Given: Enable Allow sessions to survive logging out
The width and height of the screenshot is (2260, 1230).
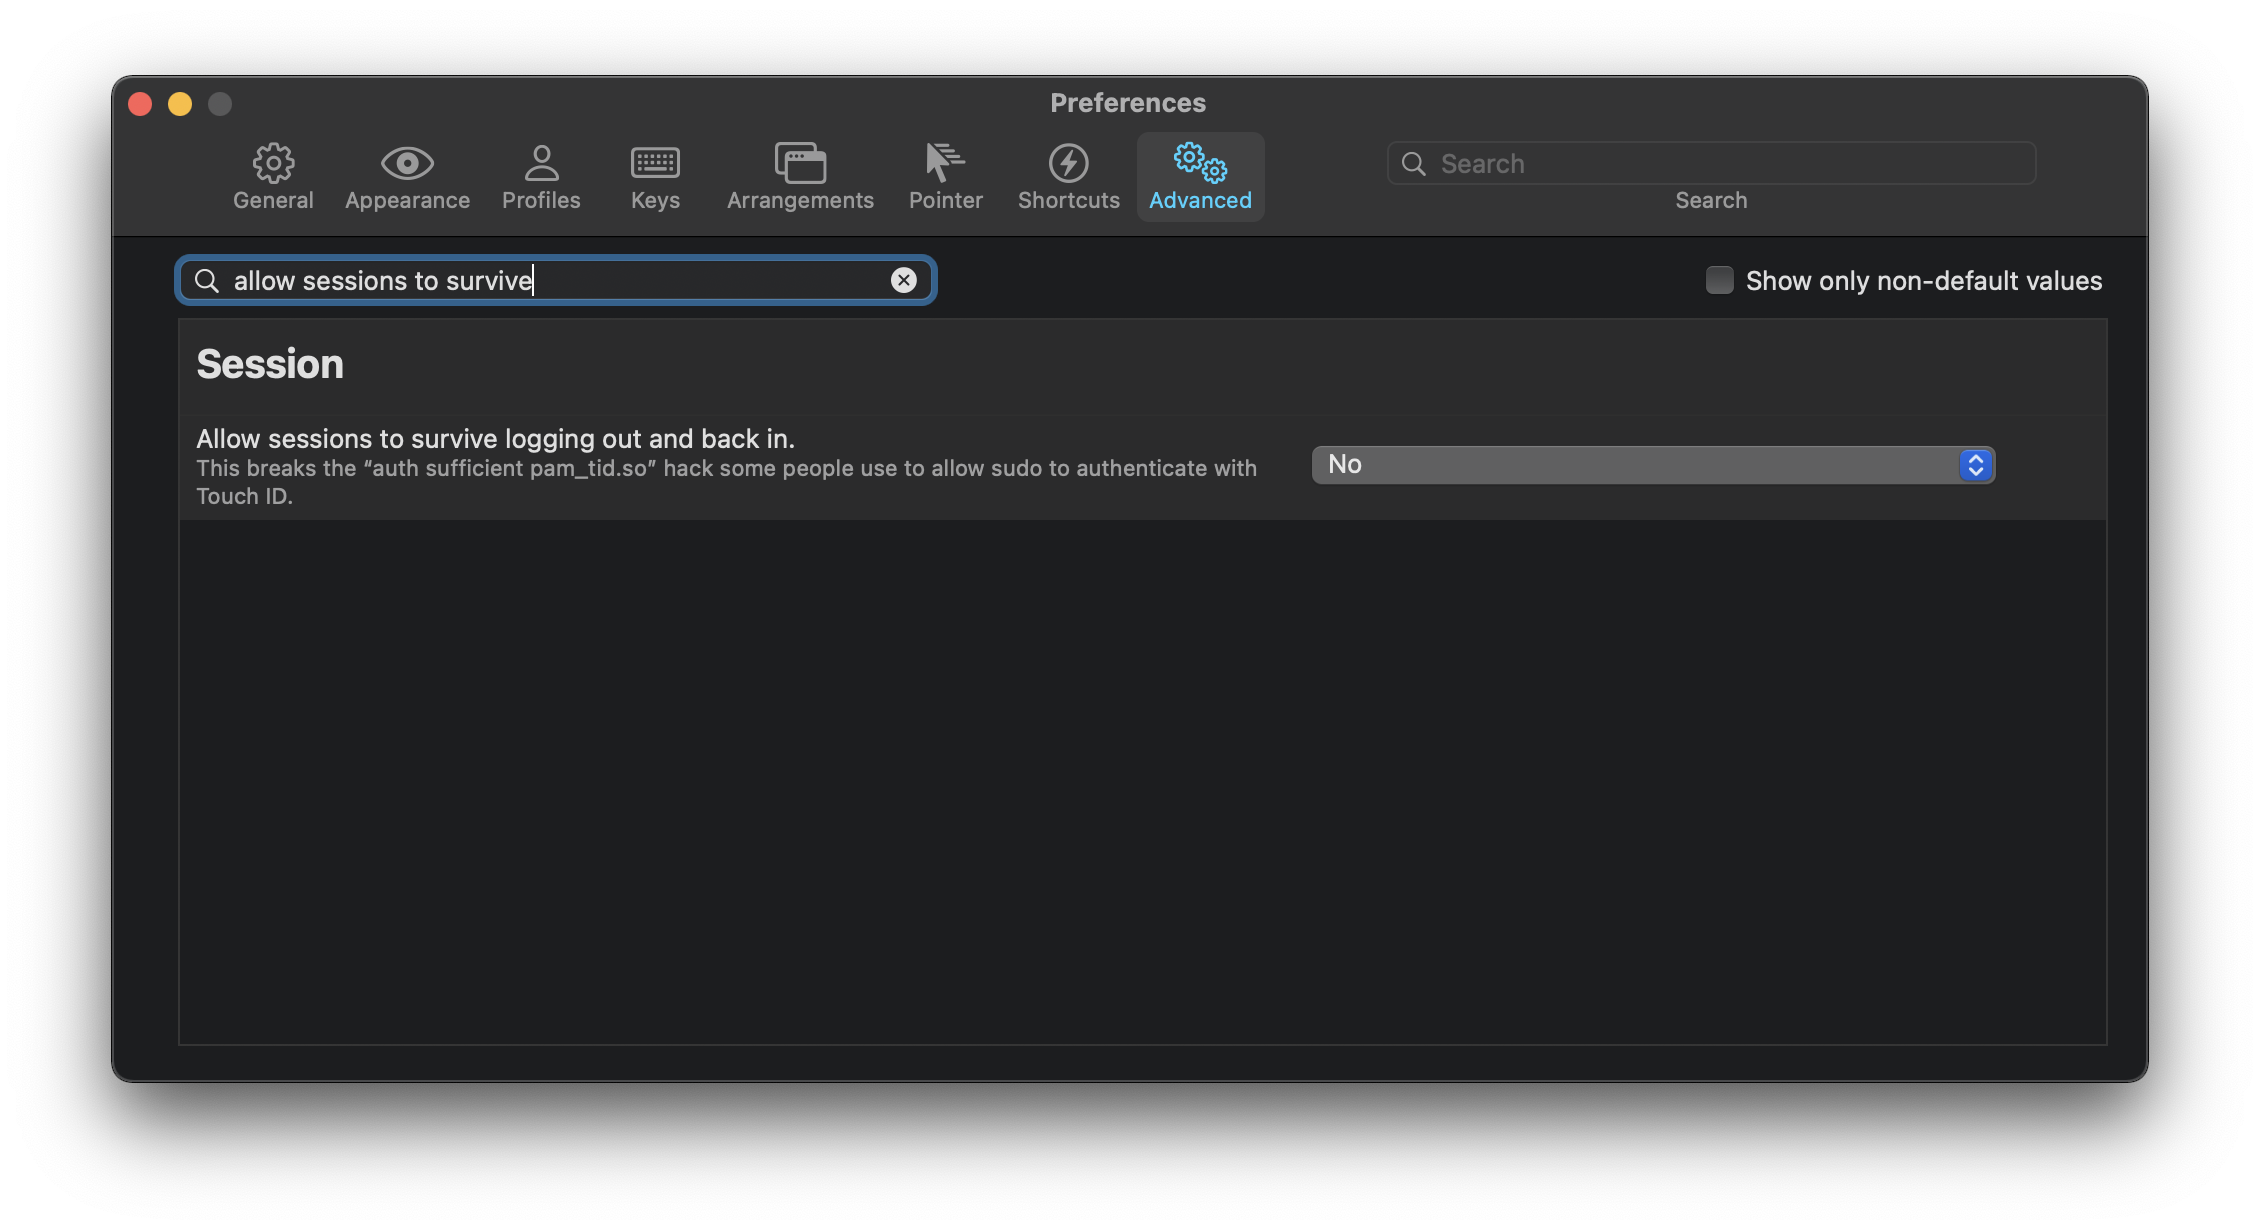Looking at the screenshot, I should point(1653,464).
